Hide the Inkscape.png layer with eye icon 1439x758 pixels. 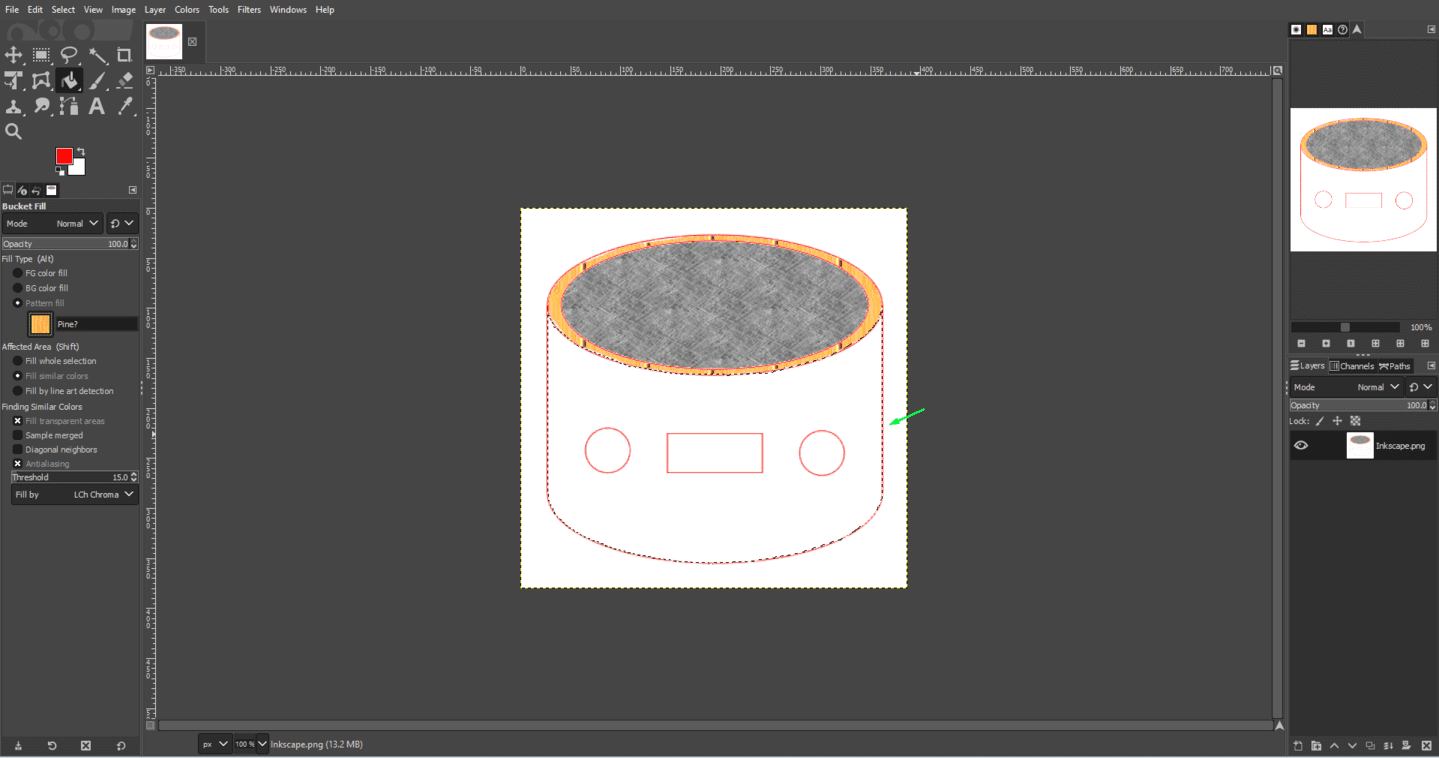tap(1301, 446)
